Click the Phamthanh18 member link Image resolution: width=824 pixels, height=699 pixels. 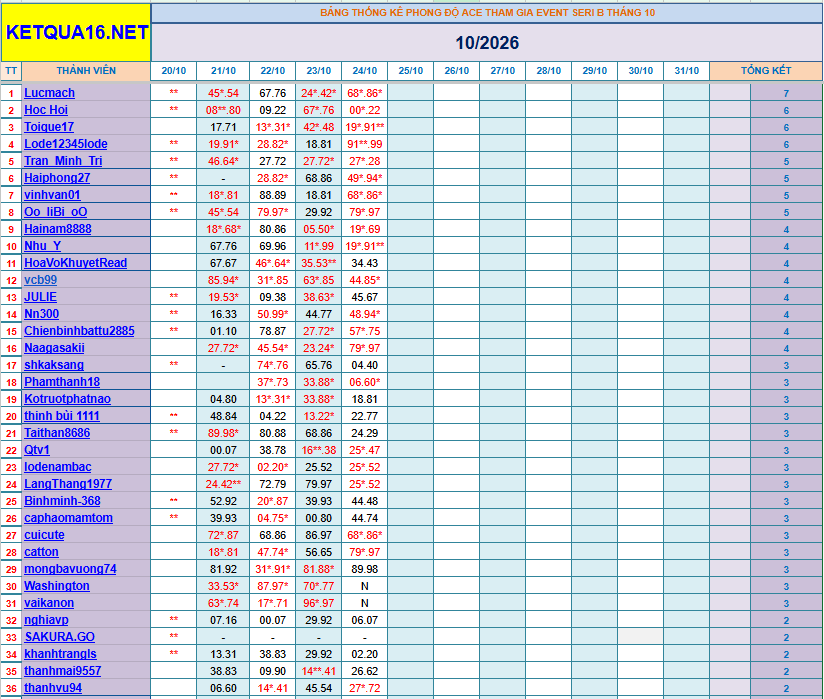click(x=62, y=382)
